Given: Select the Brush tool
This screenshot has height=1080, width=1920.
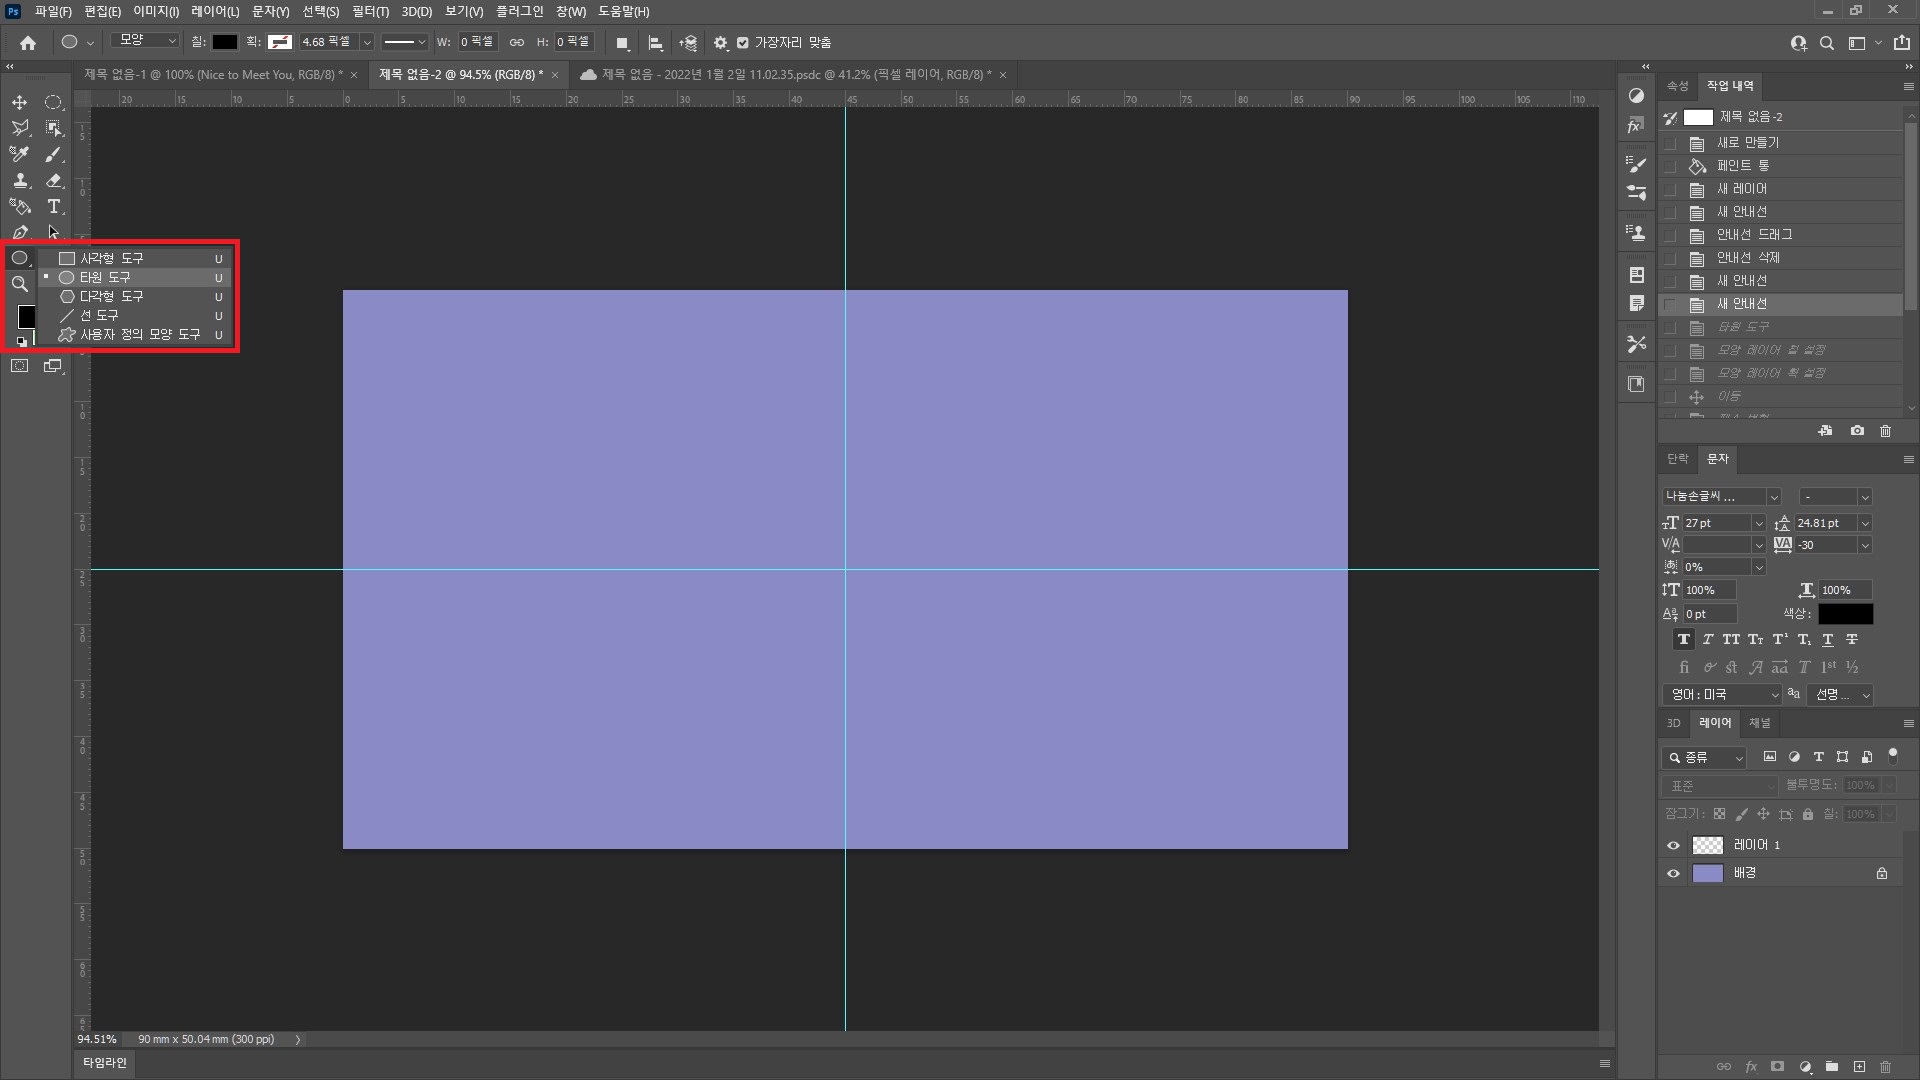Looking at the screenshot, I should [54, 154].
